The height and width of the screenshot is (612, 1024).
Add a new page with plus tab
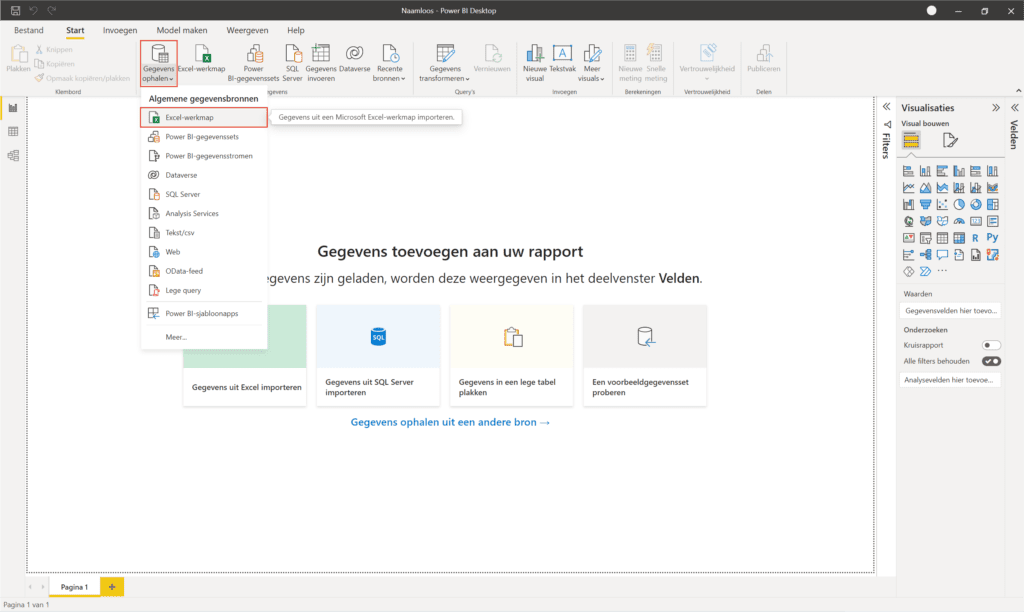click(112, 587)
